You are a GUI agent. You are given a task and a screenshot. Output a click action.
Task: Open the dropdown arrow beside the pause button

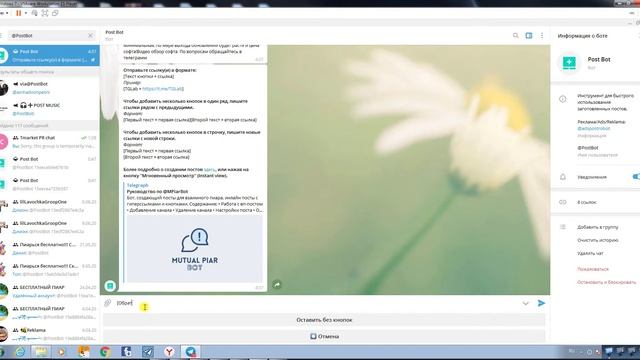coord(26,13)
